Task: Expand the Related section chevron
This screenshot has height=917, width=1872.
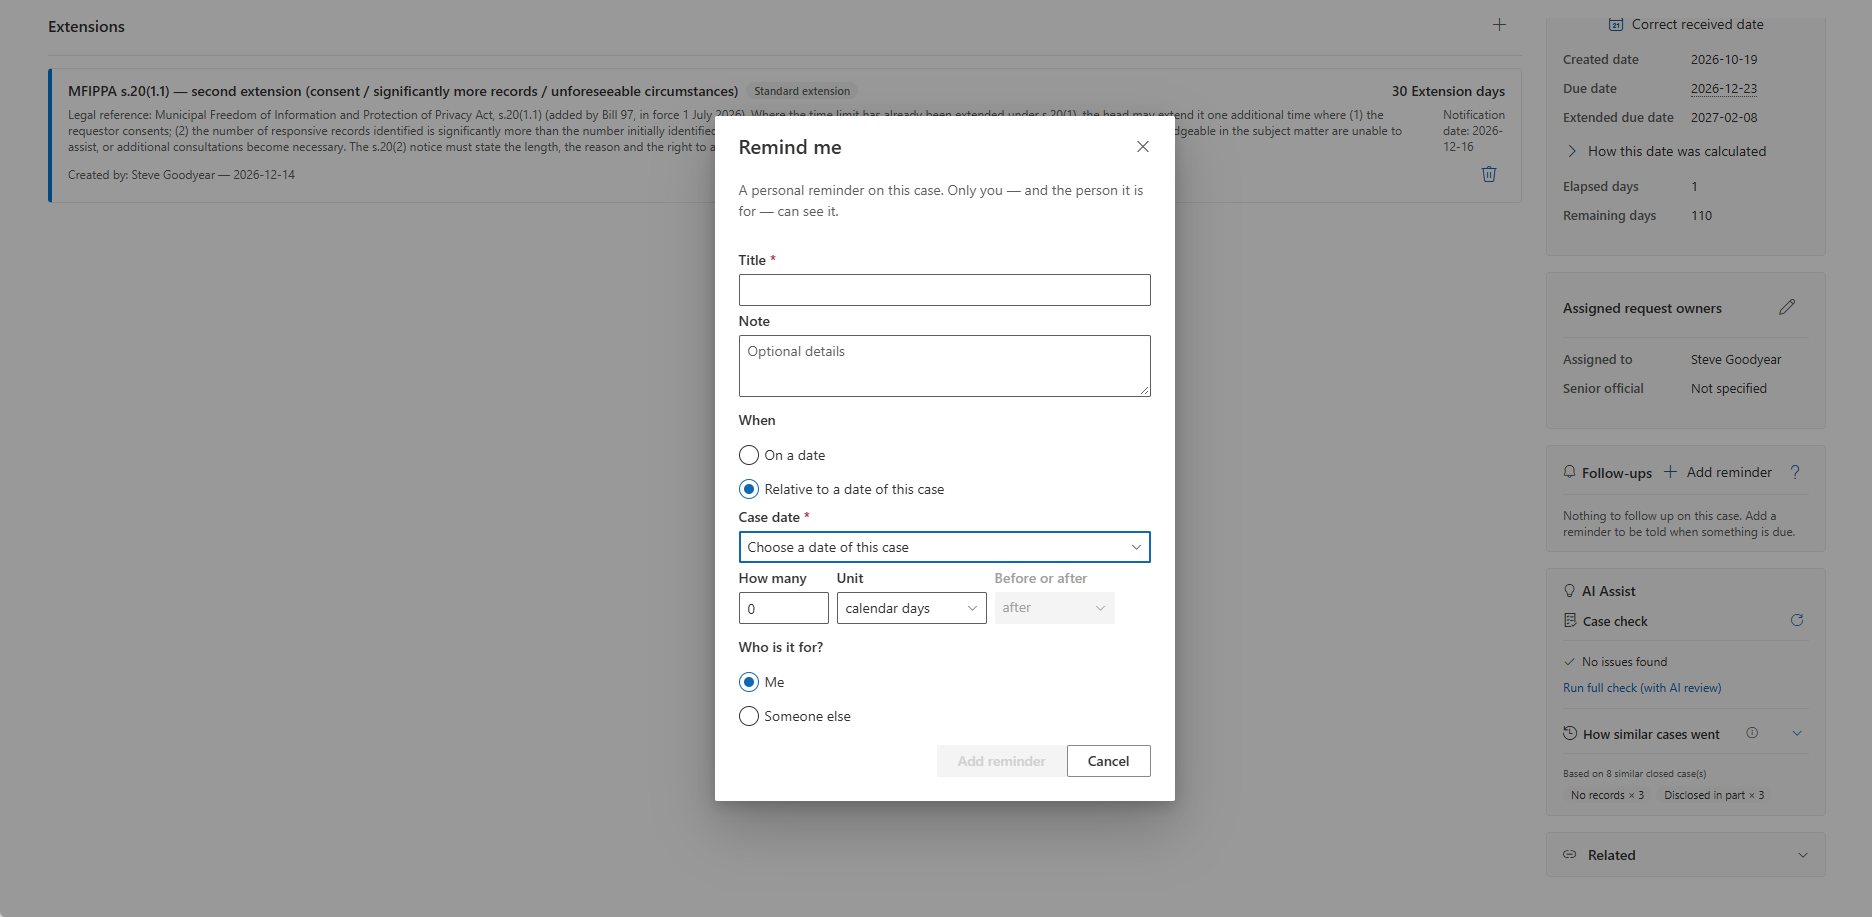Action: (1803, 855)
